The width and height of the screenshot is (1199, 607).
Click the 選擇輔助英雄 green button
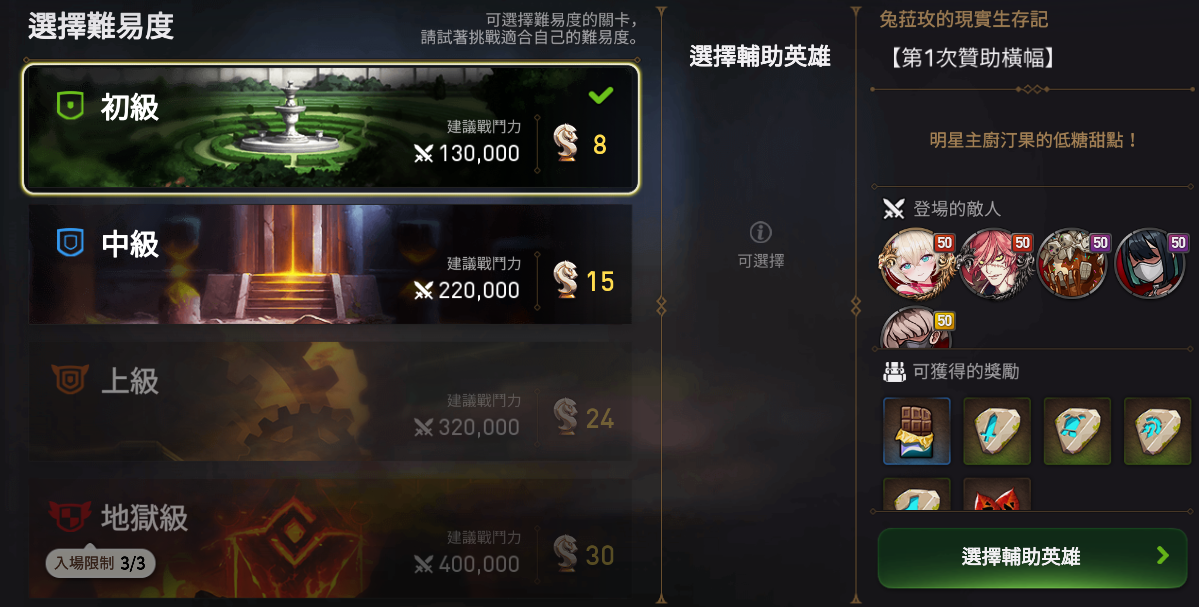point(1032,557)
